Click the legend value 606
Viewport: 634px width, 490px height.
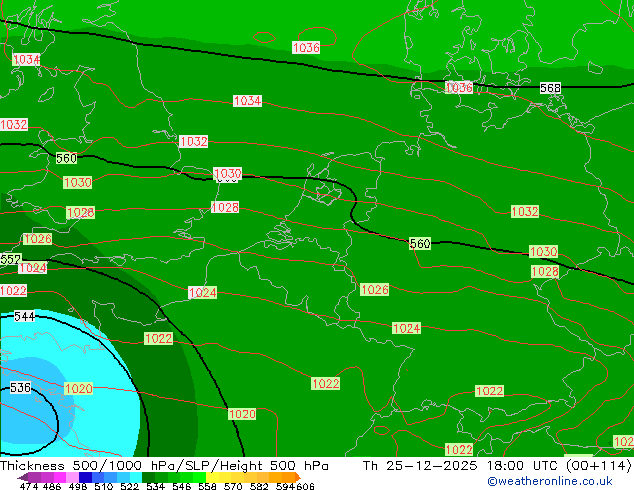click(305, 486)
